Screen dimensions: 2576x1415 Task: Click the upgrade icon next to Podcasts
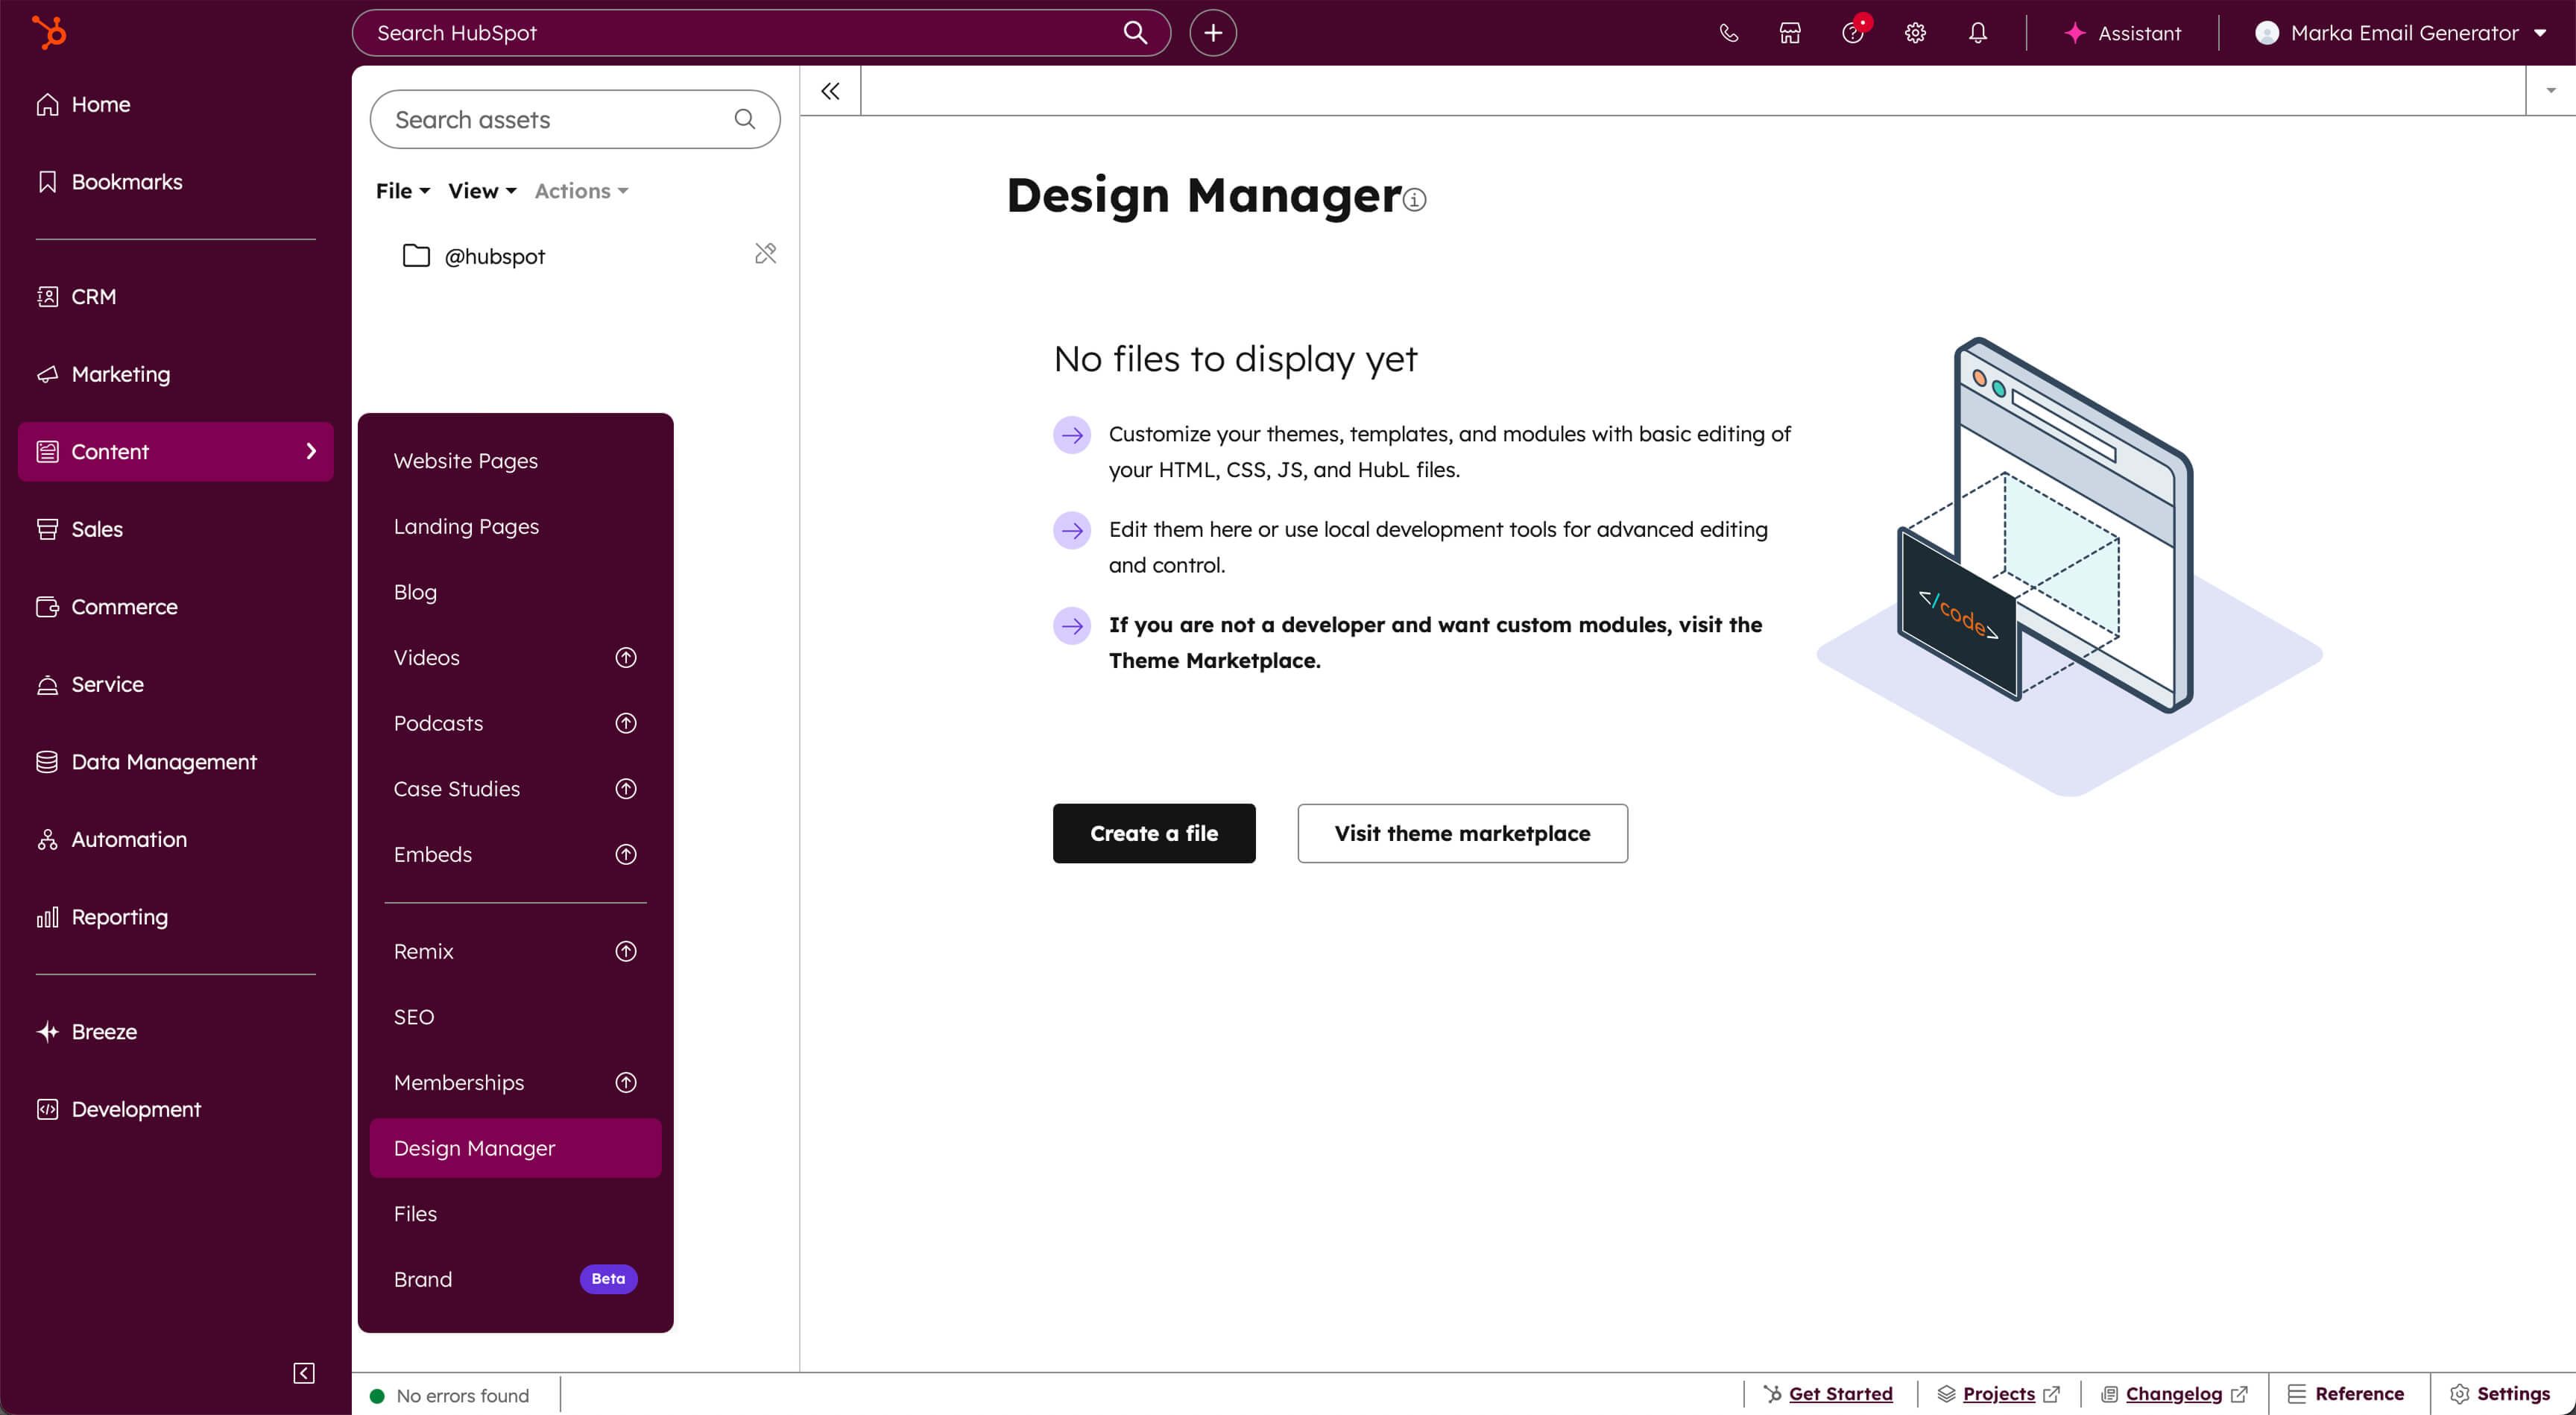(x=625, y=723)
